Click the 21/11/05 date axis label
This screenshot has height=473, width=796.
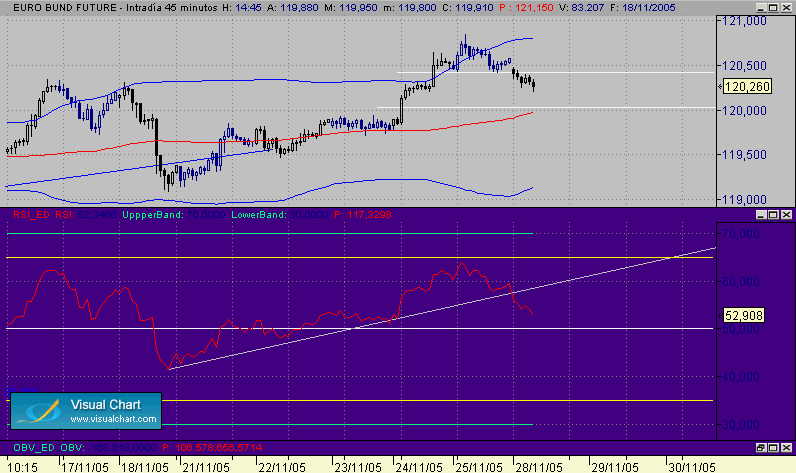206,467
